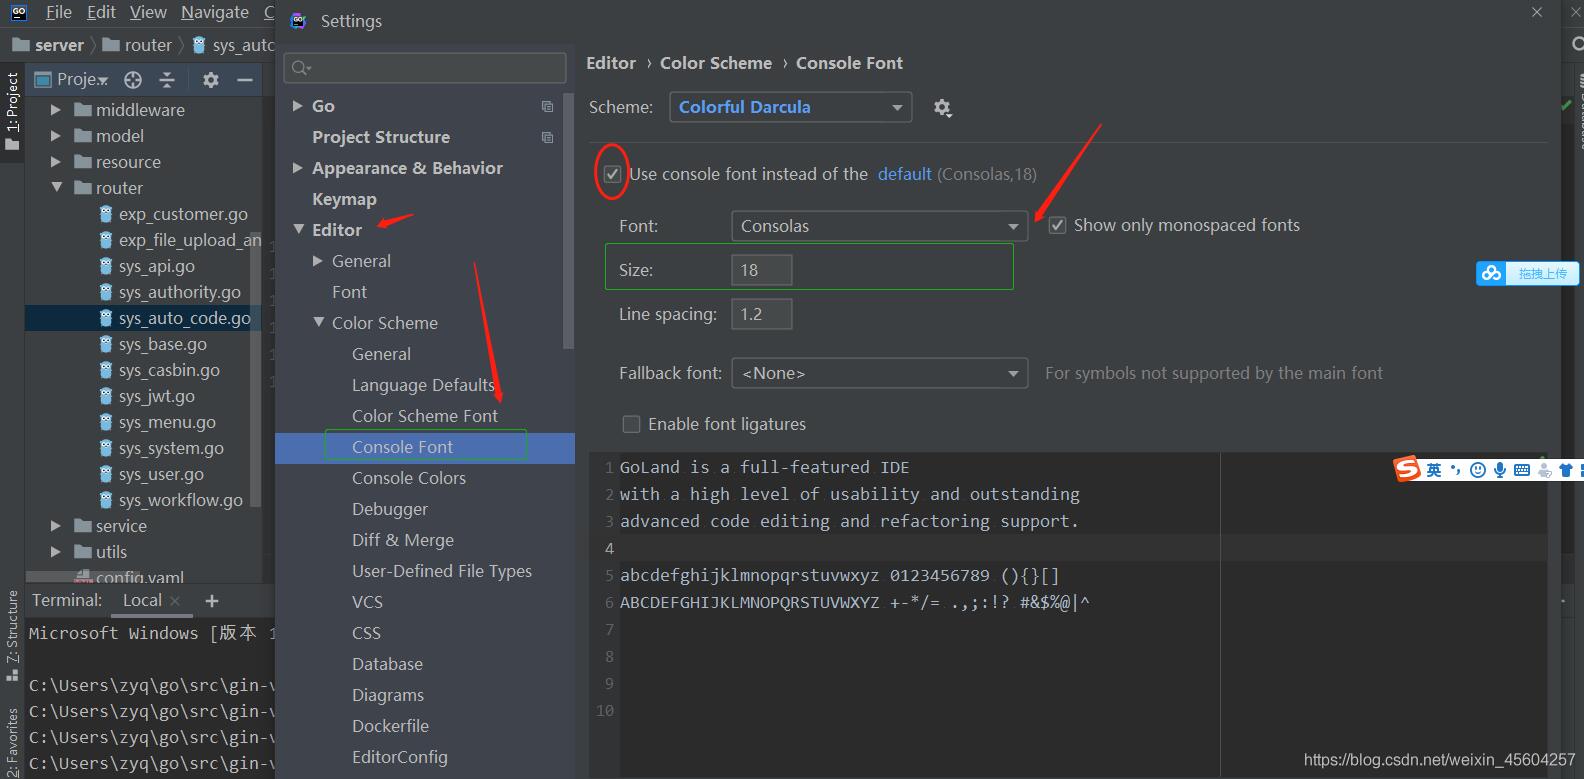The image size is (1584, 779).
Task: Open the Scheme dropdown Colorful Darcula
Action: pos(790,107)
